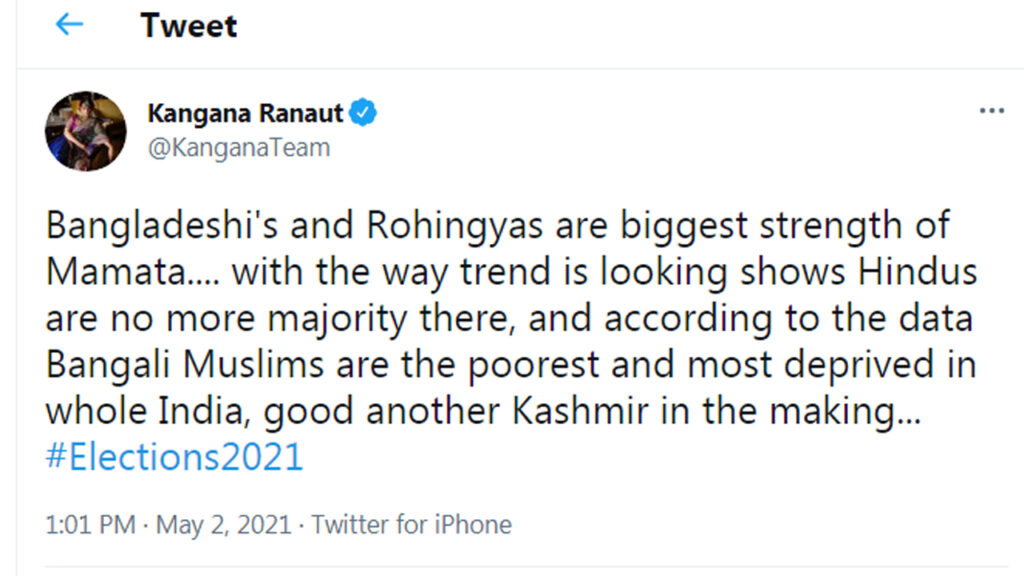The width and height of the screenshot is (1024, 576).
Task: Open the Twitter for iPhone source link
Action: [411, 525]
